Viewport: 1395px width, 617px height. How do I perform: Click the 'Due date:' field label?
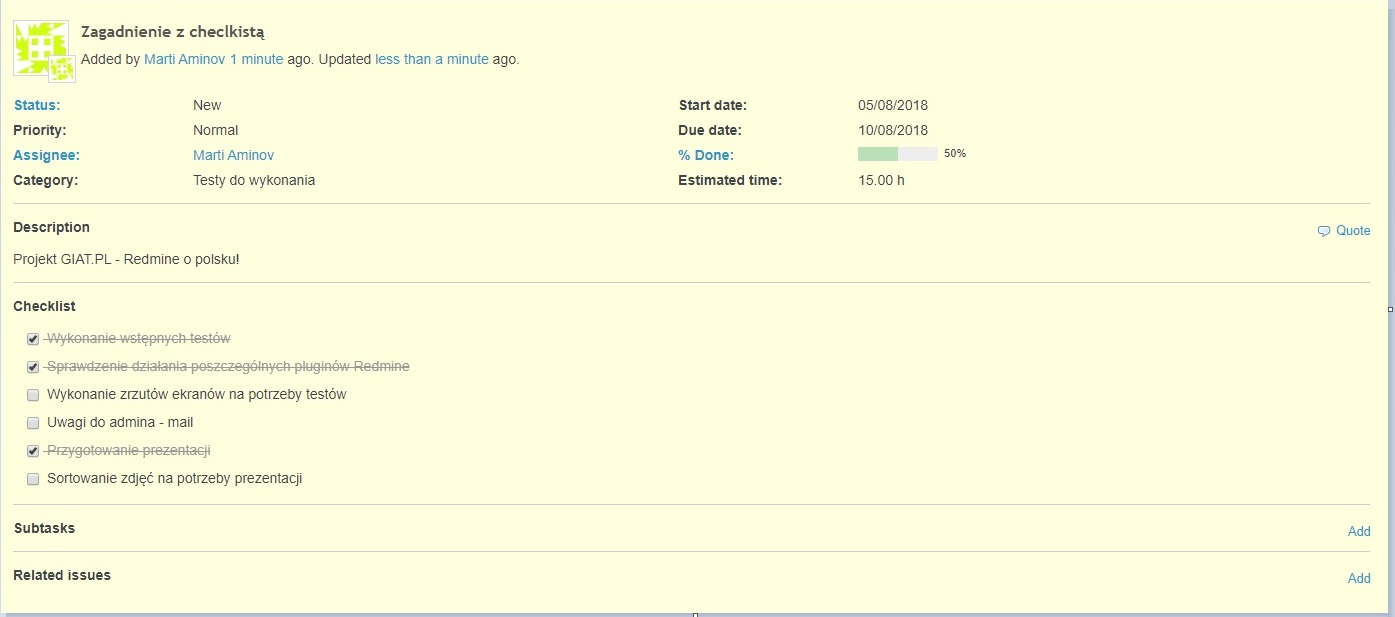709,130
